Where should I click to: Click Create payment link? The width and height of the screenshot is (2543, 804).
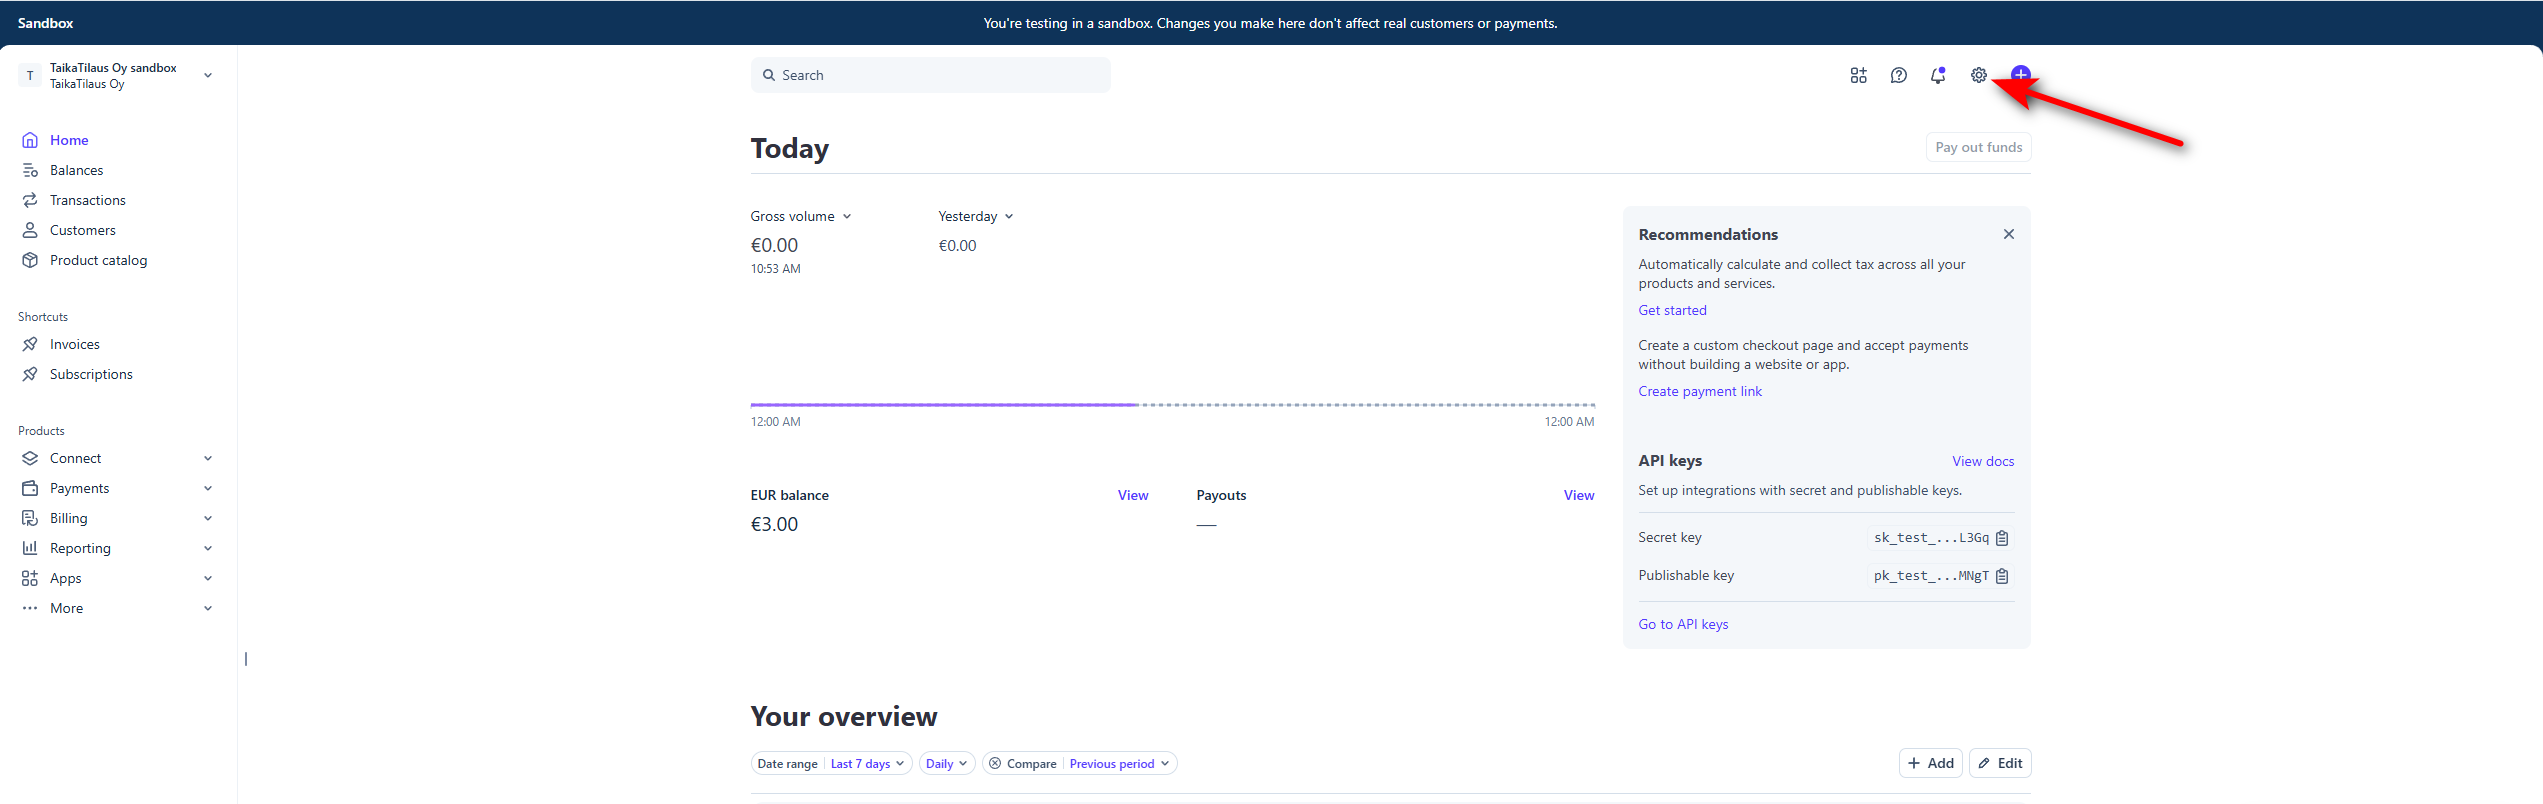[x=1700, y=391]
